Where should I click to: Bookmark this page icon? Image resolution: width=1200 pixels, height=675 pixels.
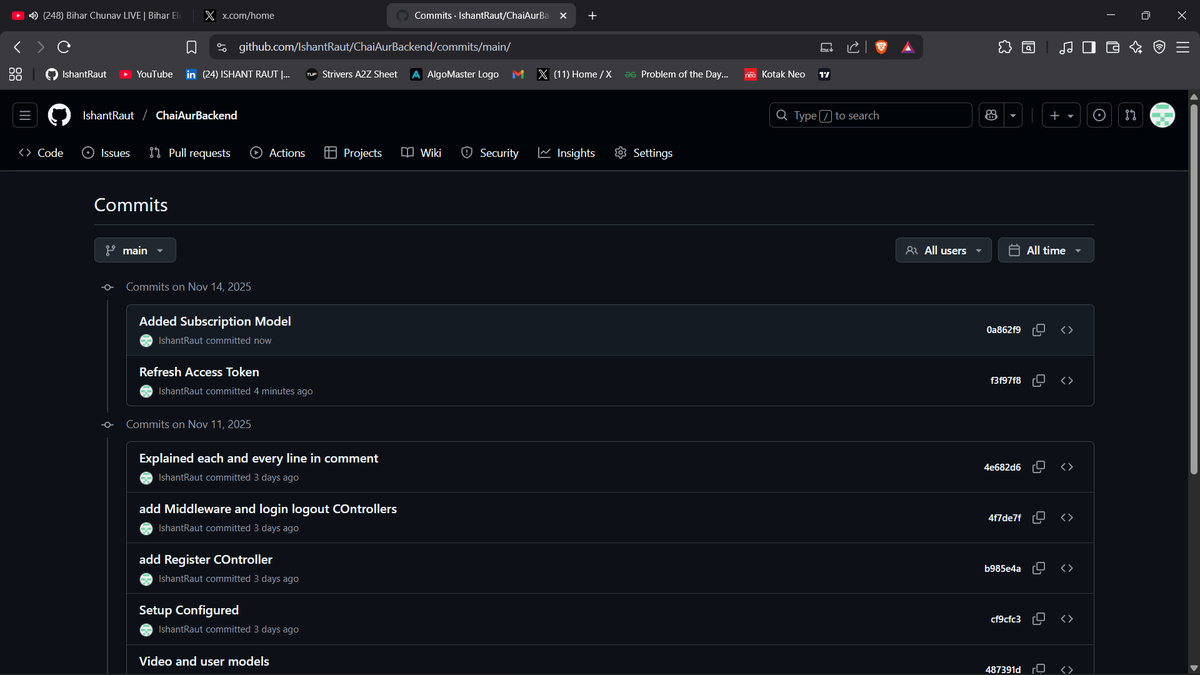[191, 47]
